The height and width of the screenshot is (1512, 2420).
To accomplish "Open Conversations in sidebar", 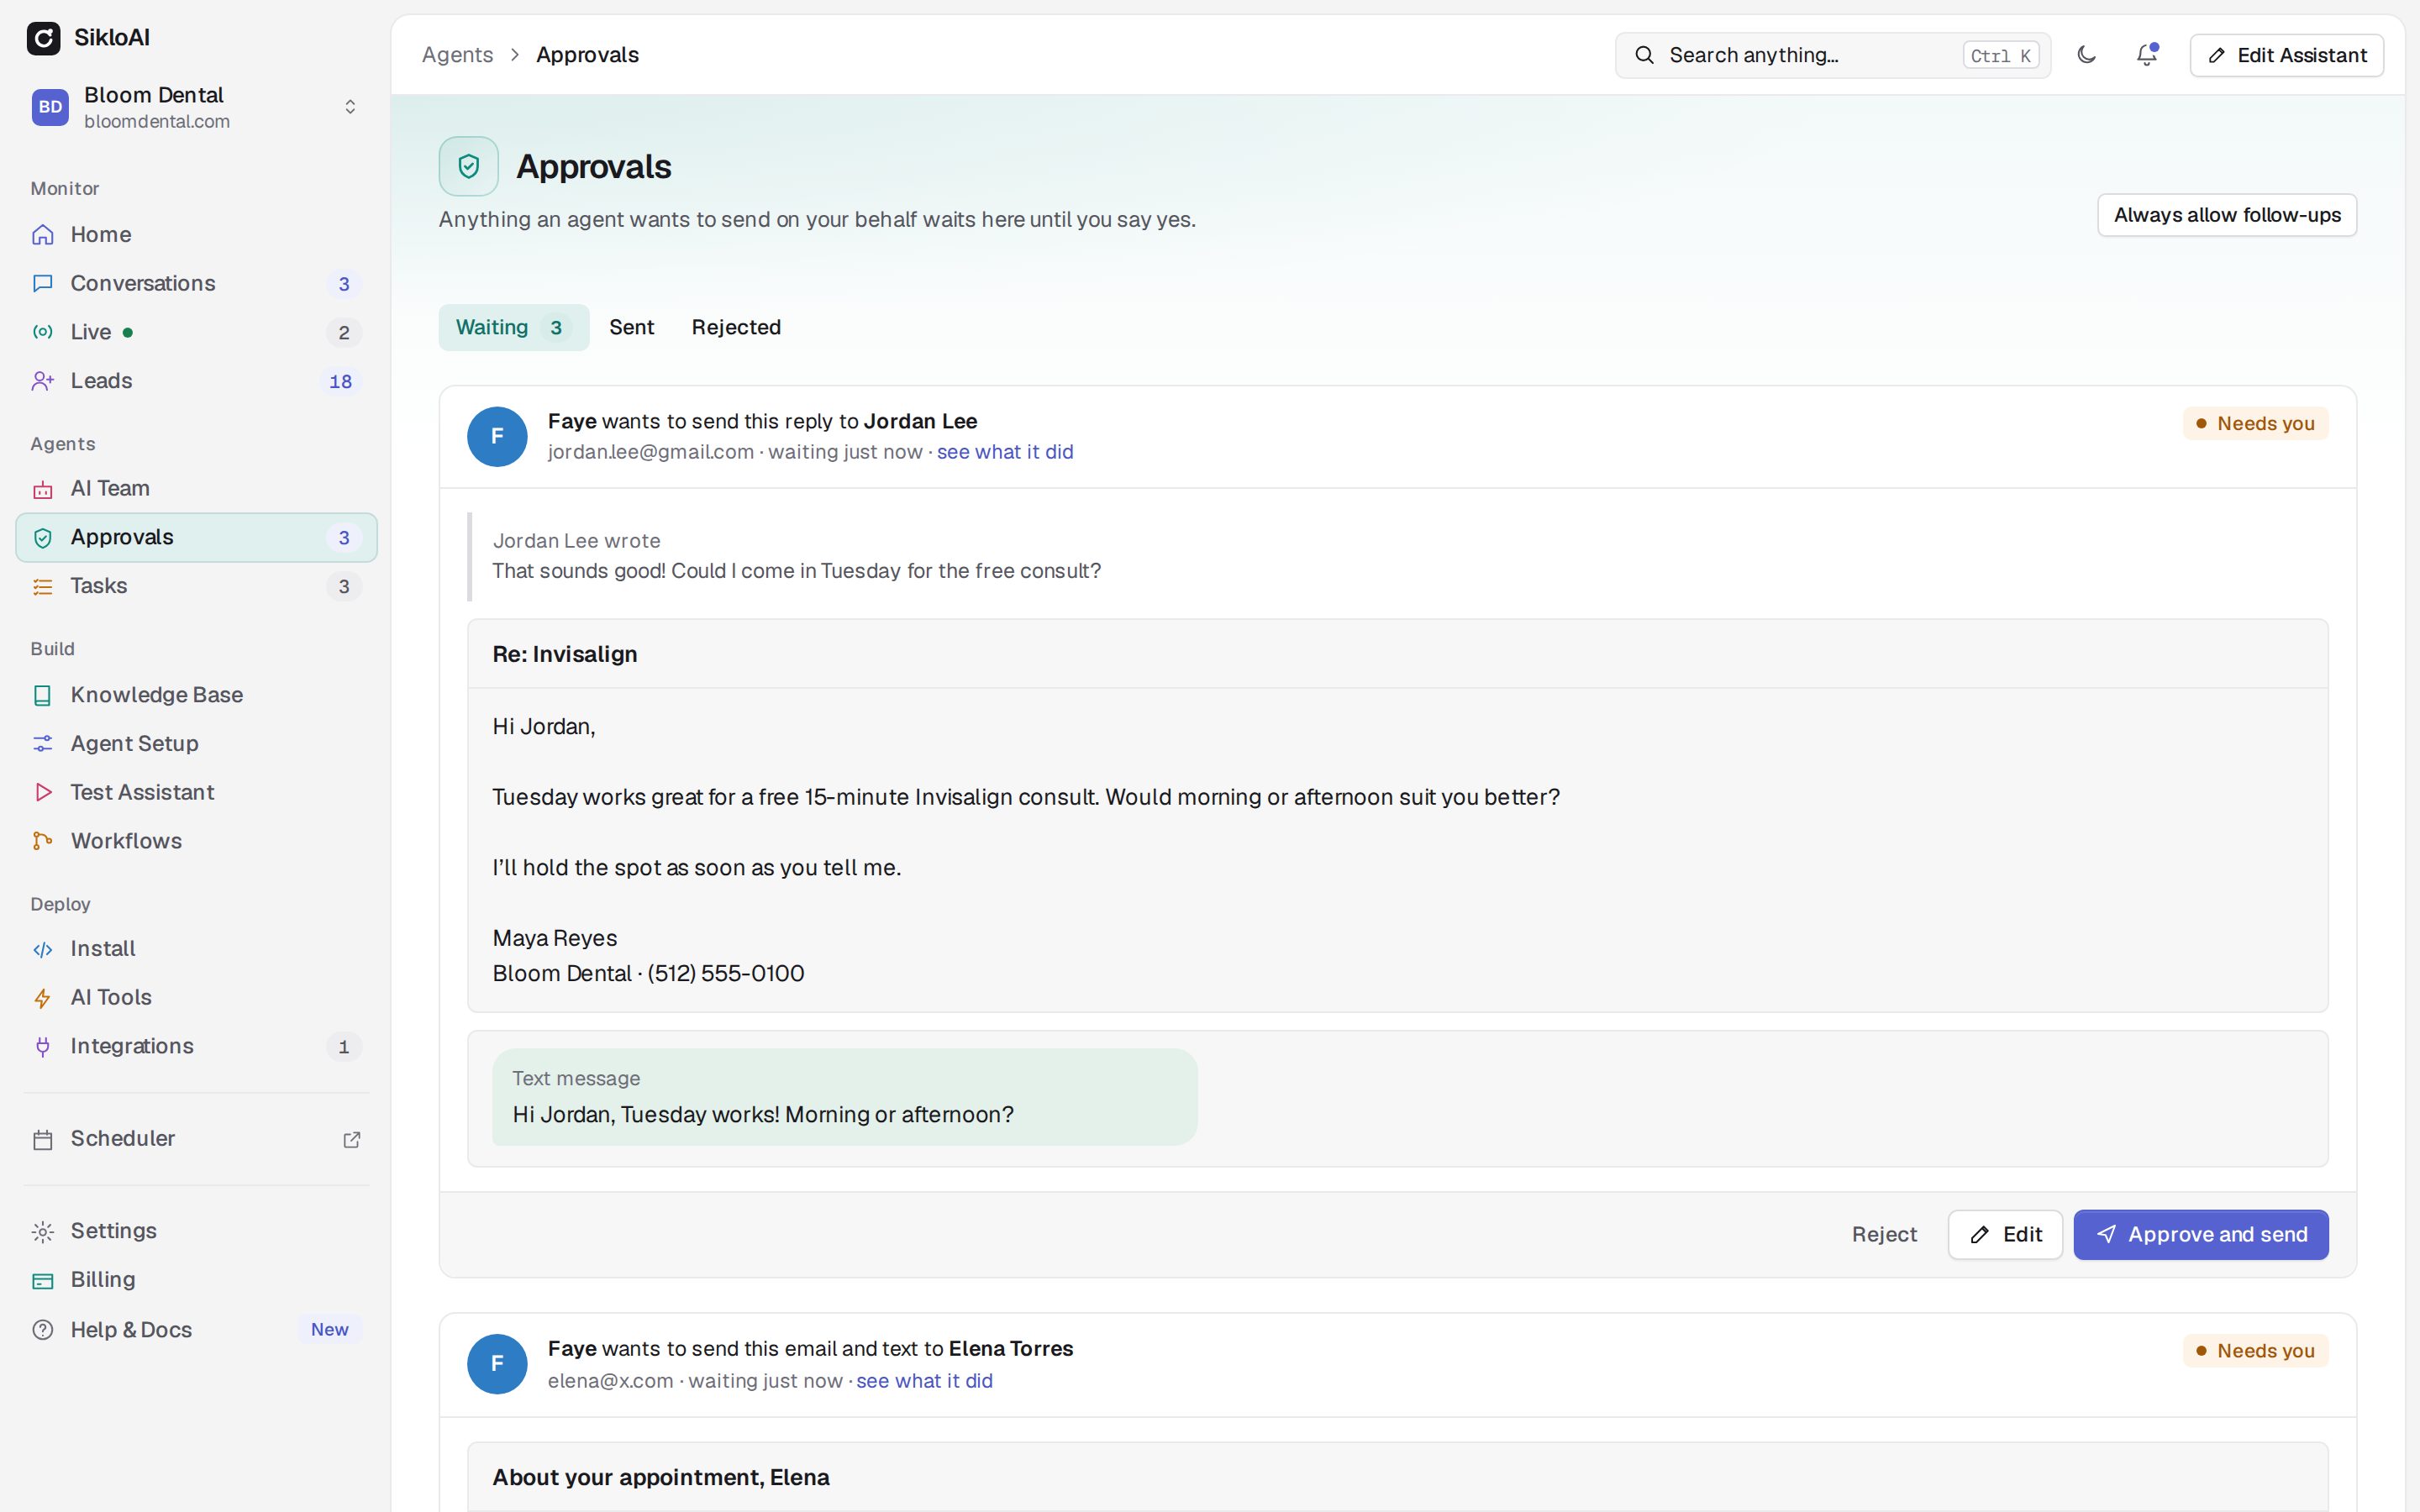I will [196, 283].
